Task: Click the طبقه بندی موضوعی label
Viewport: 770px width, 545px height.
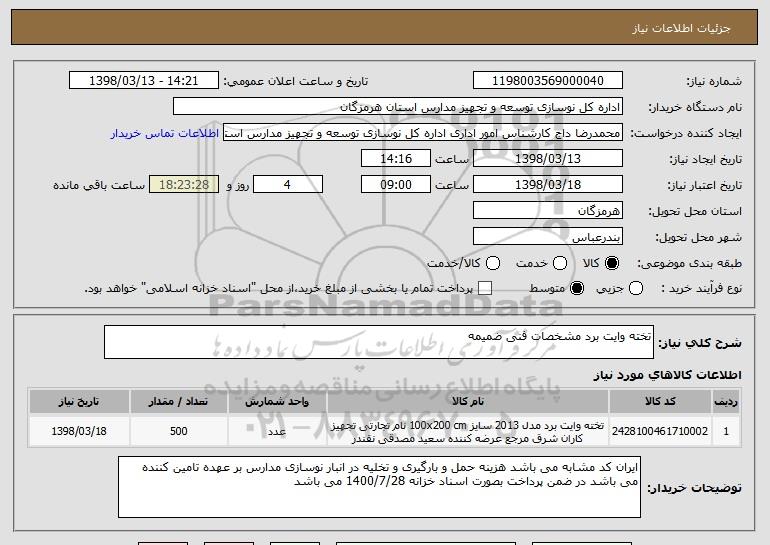Action: 689,263
